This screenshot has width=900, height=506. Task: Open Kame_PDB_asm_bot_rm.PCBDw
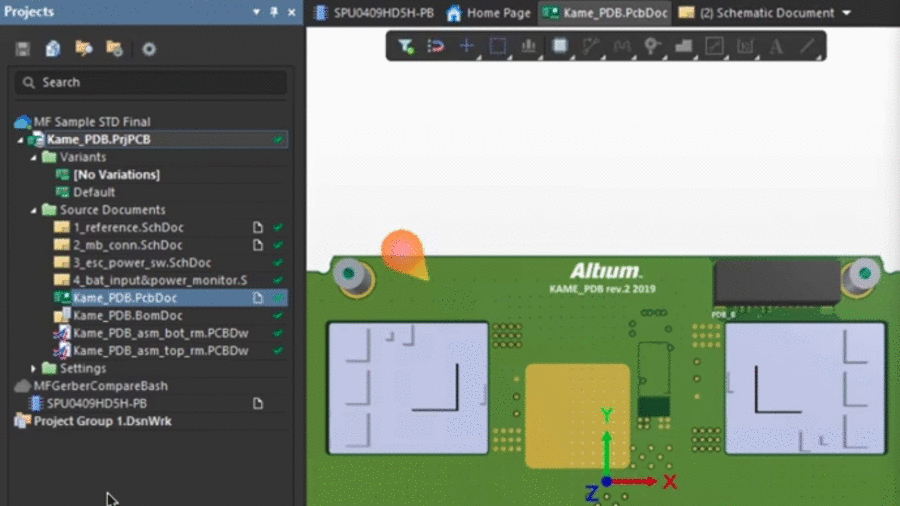[x=160, y=333]
